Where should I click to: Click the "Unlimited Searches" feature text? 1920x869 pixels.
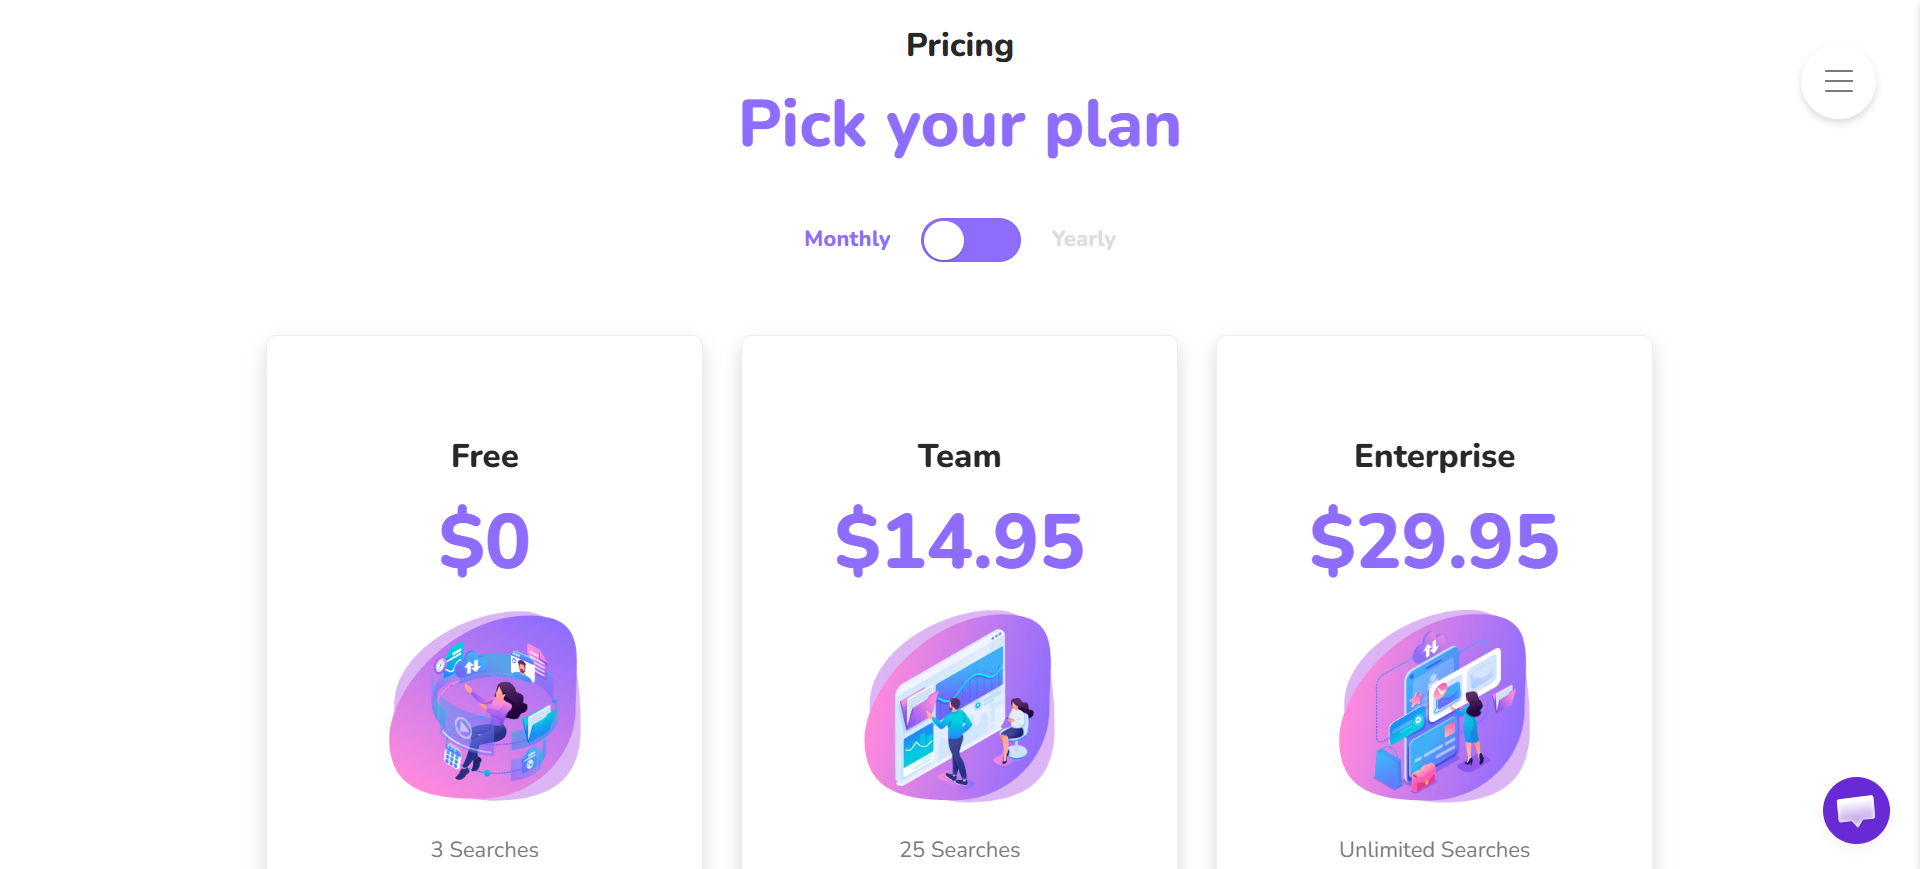coord(1434,850)
